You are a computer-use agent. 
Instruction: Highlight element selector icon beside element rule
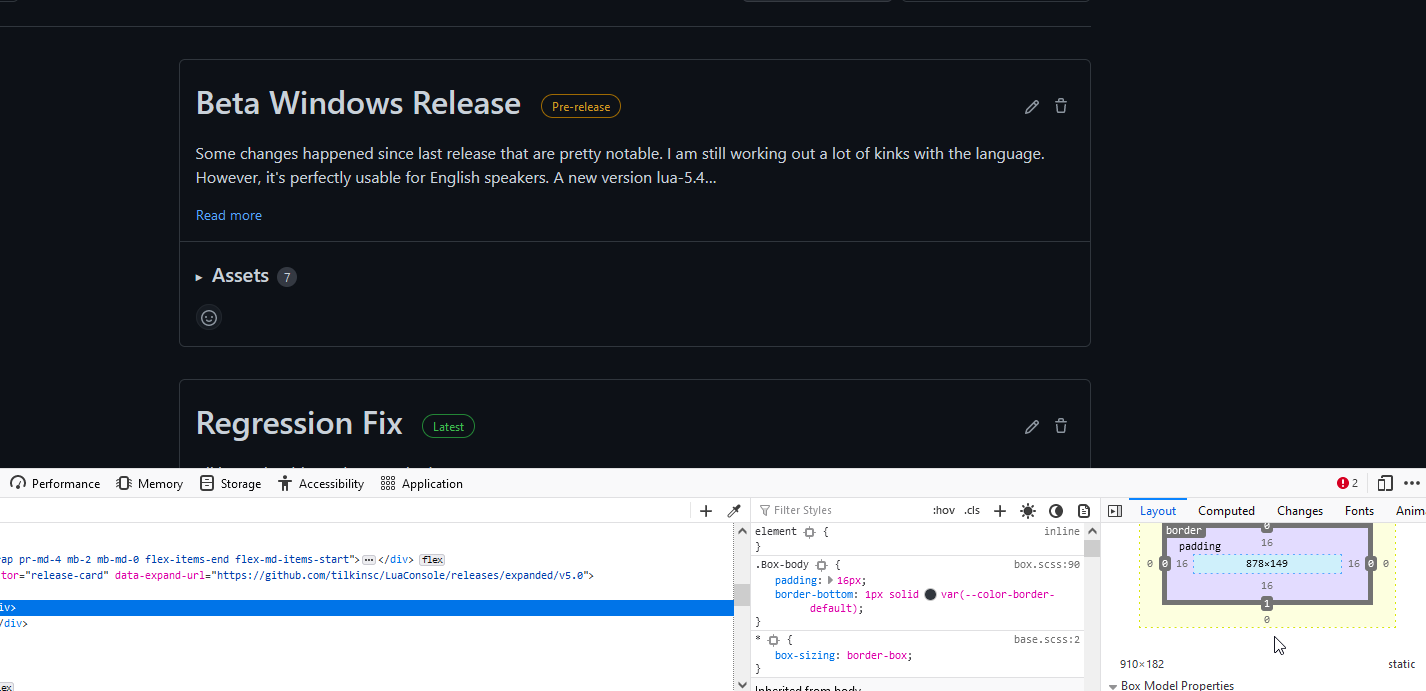[809, 532]
